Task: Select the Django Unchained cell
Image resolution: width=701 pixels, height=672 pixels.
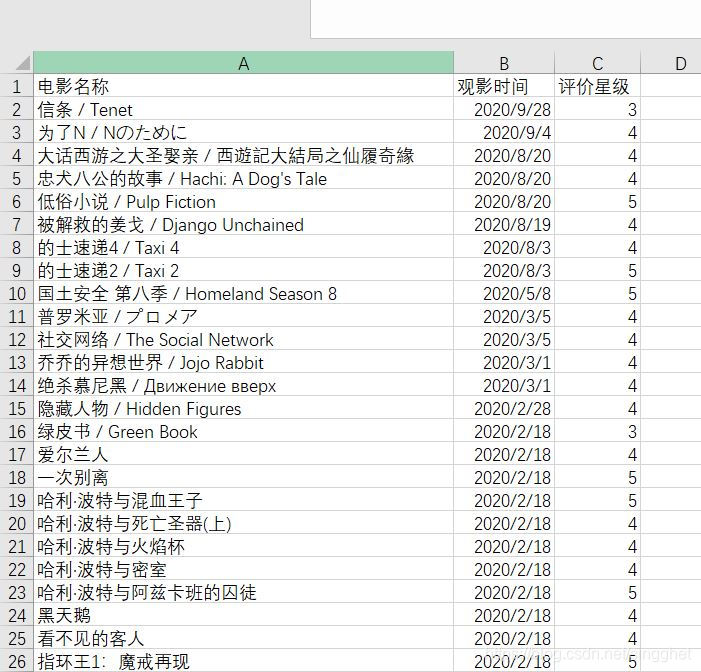Action: point(244,224)
